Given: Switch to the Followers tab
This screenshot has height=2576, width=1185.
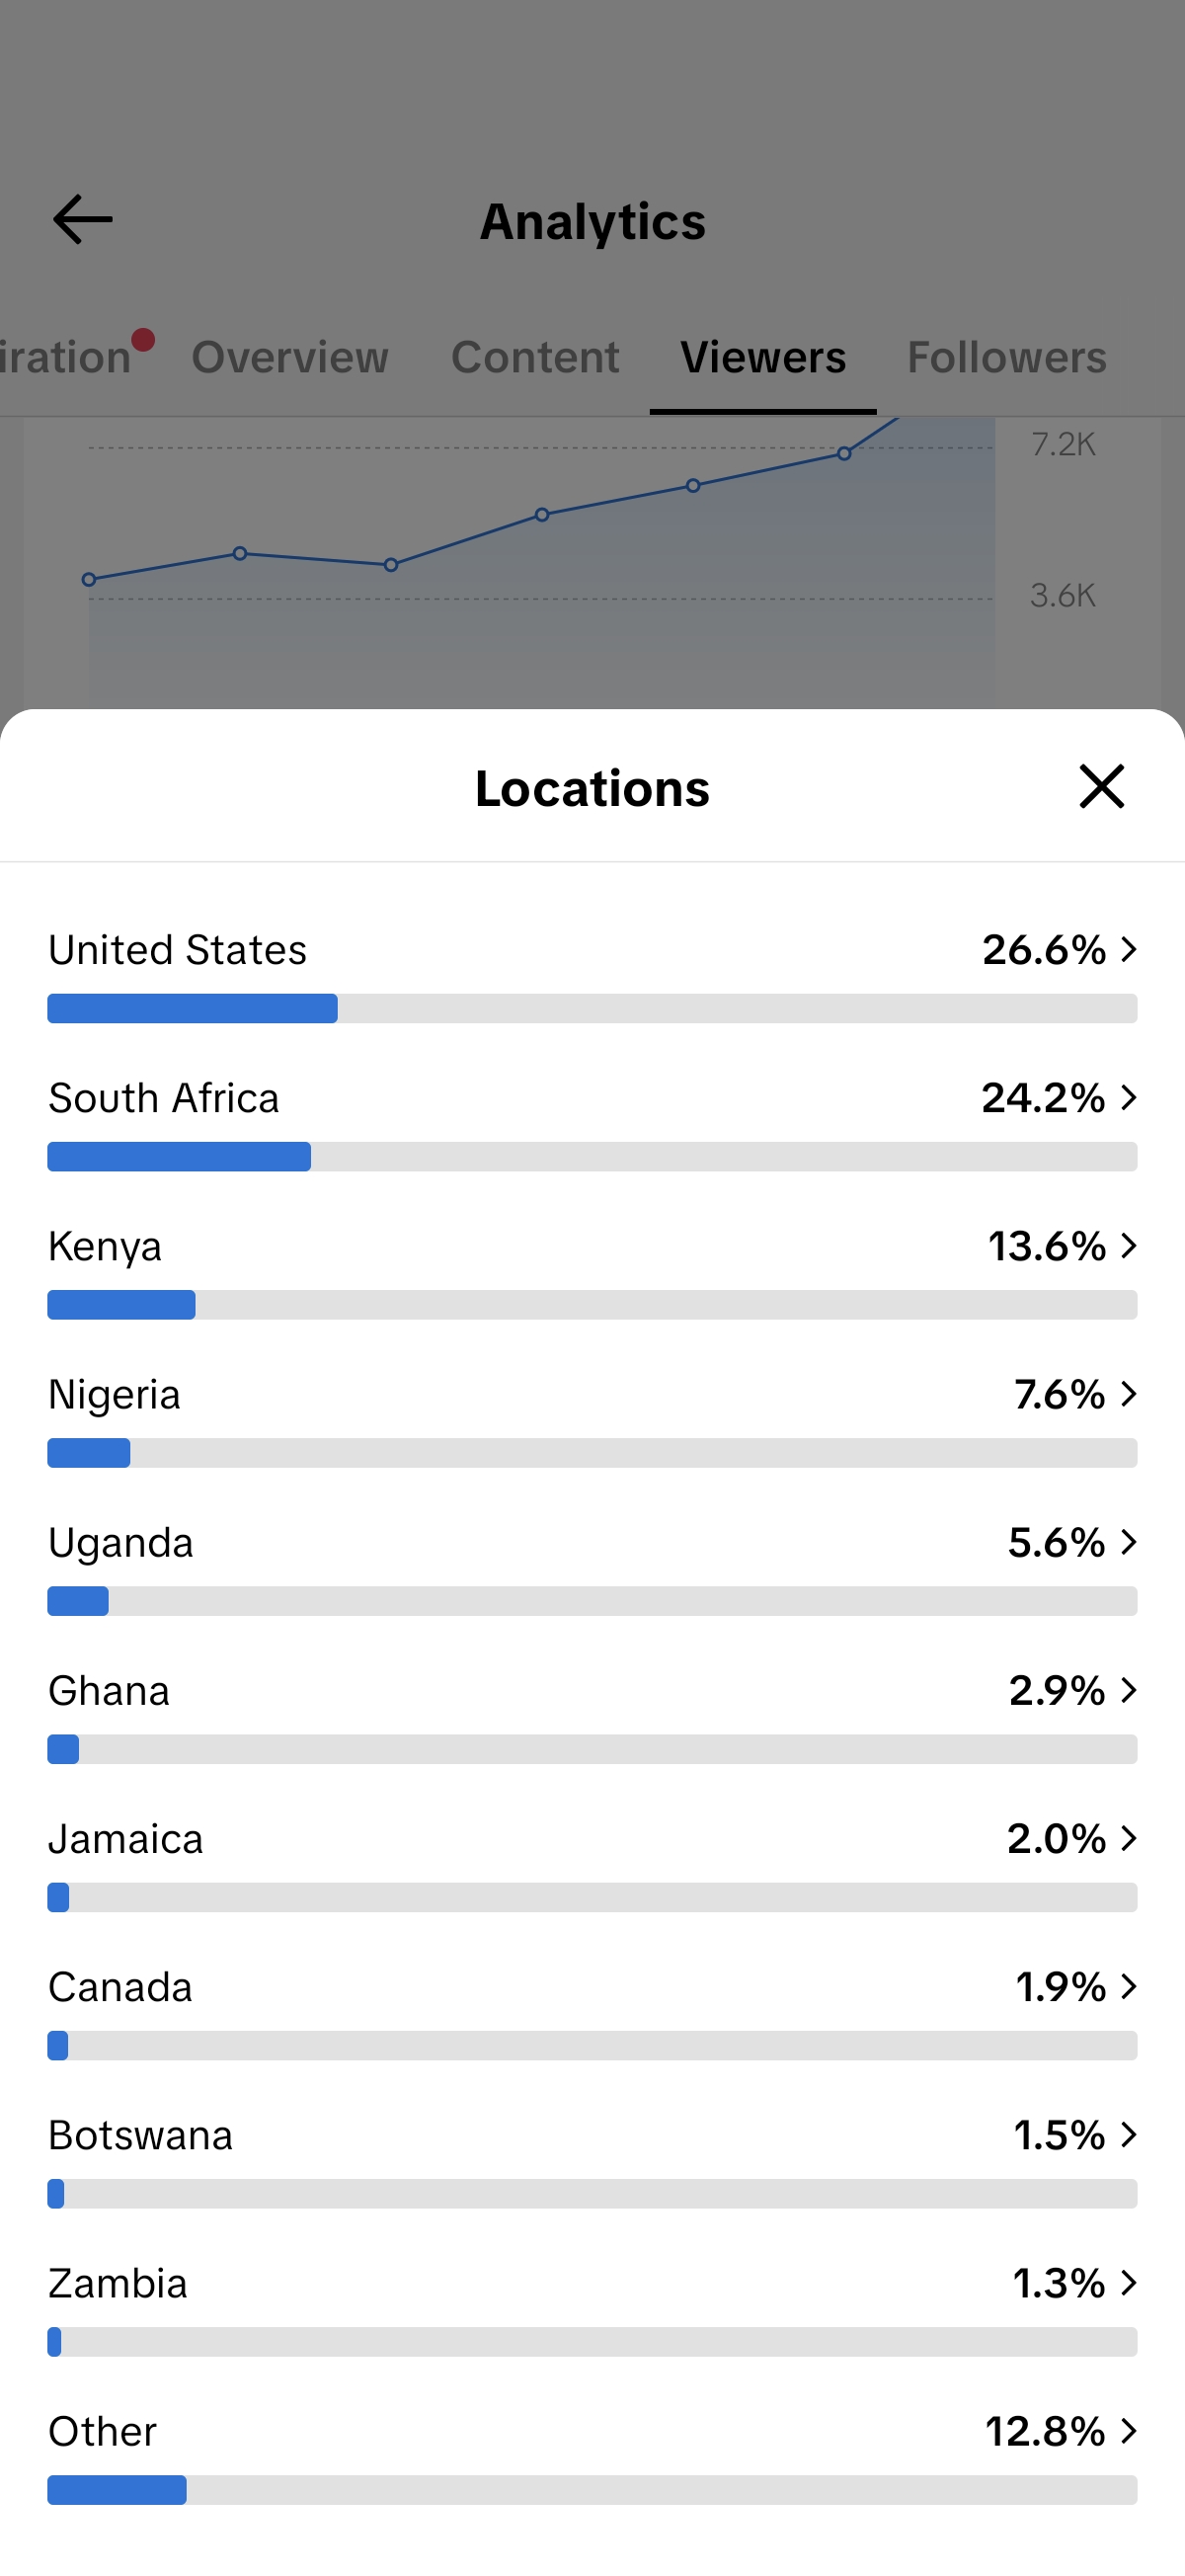Looking at the screenshot, I should pos(1006,357).
